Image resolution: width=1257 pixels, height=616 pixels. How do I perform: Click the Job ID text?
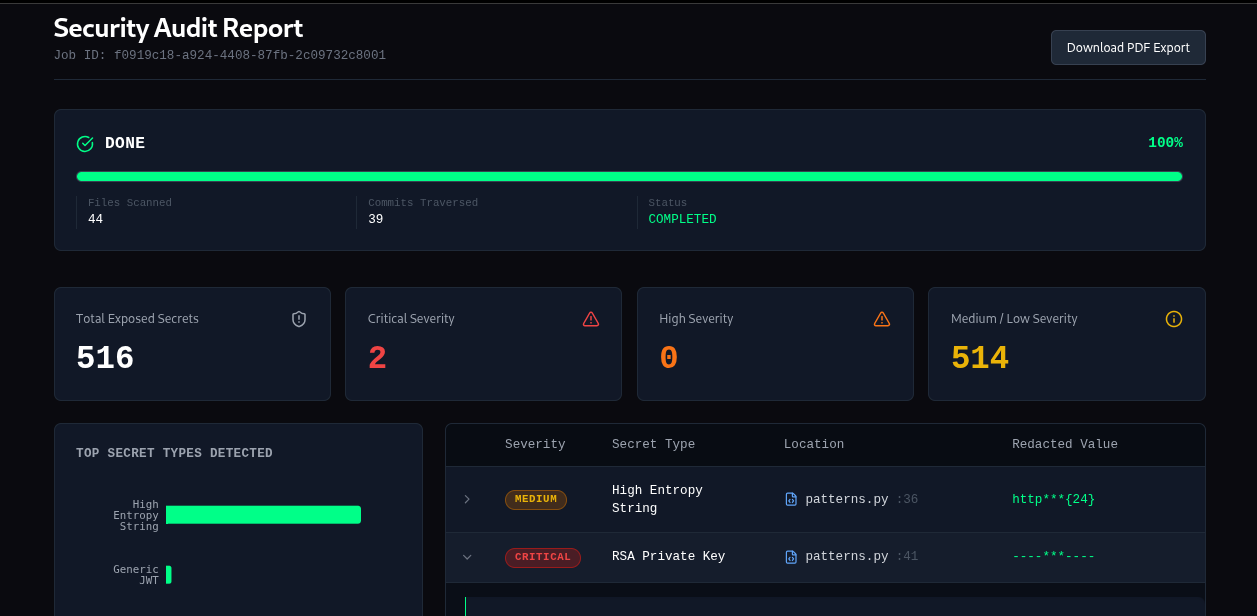click(220, 55)
